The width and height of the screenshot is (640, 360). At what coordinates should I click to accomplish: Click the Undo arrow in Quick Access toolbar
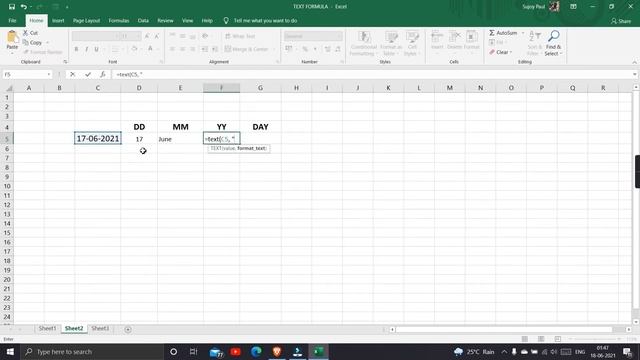pos(24,7)
